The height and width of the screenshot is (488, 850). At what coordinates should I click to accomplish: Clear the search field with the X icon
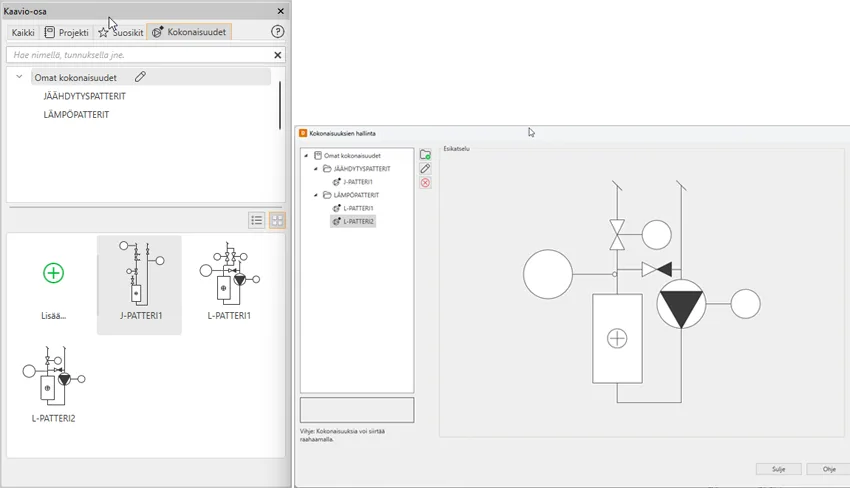pos(278,55)
